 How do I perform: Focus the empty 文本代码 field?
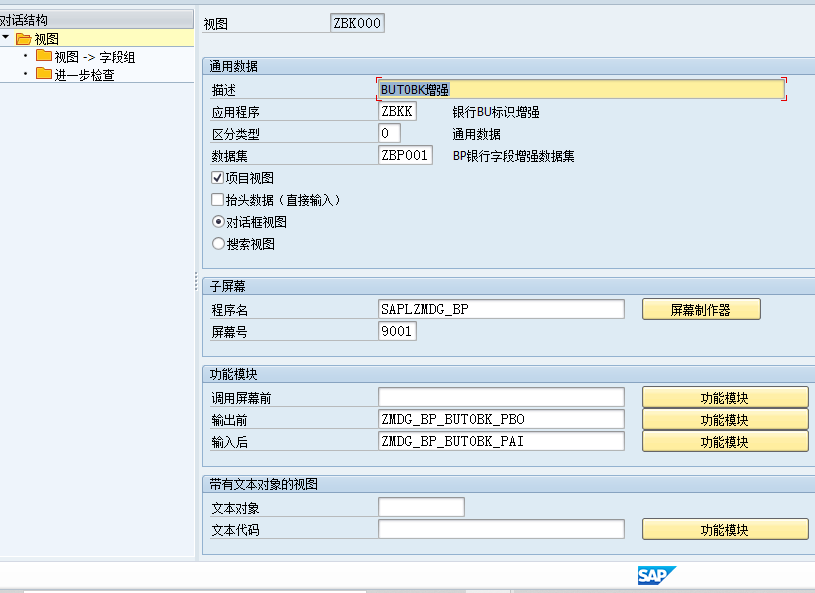click(501, 529)
